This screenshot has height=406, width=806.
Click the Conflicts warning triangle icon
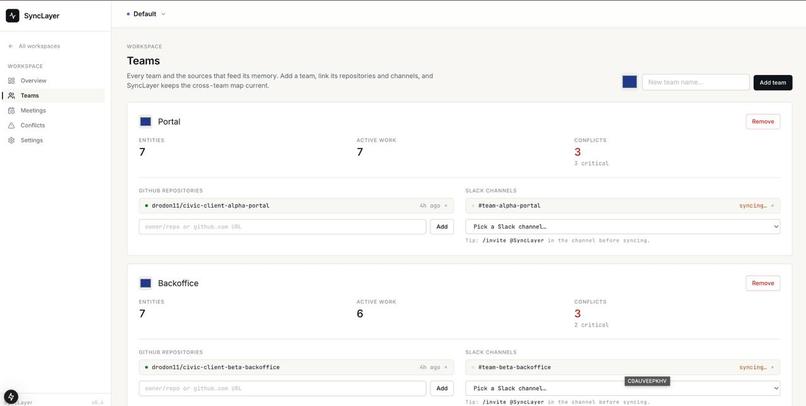pos(11,125)
